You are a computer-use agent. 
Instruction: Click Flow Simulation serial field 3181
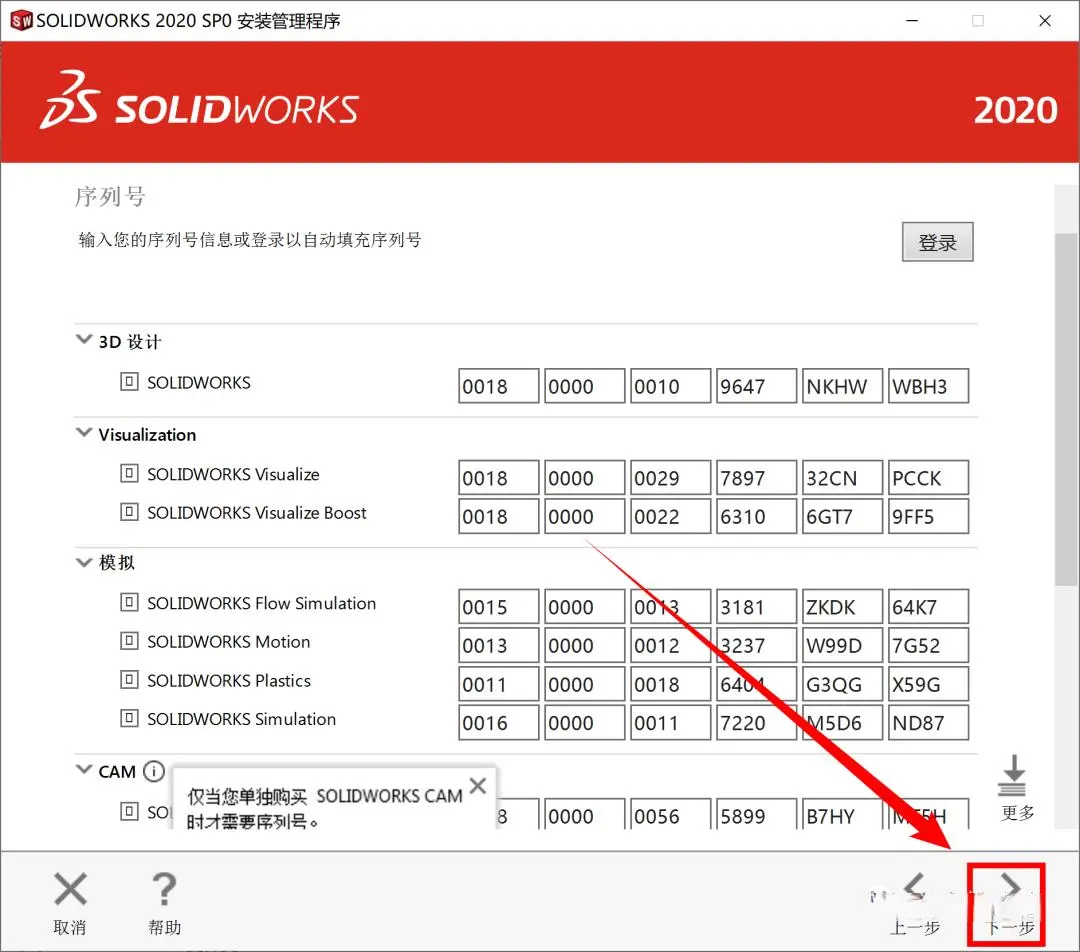pos(756,606)
